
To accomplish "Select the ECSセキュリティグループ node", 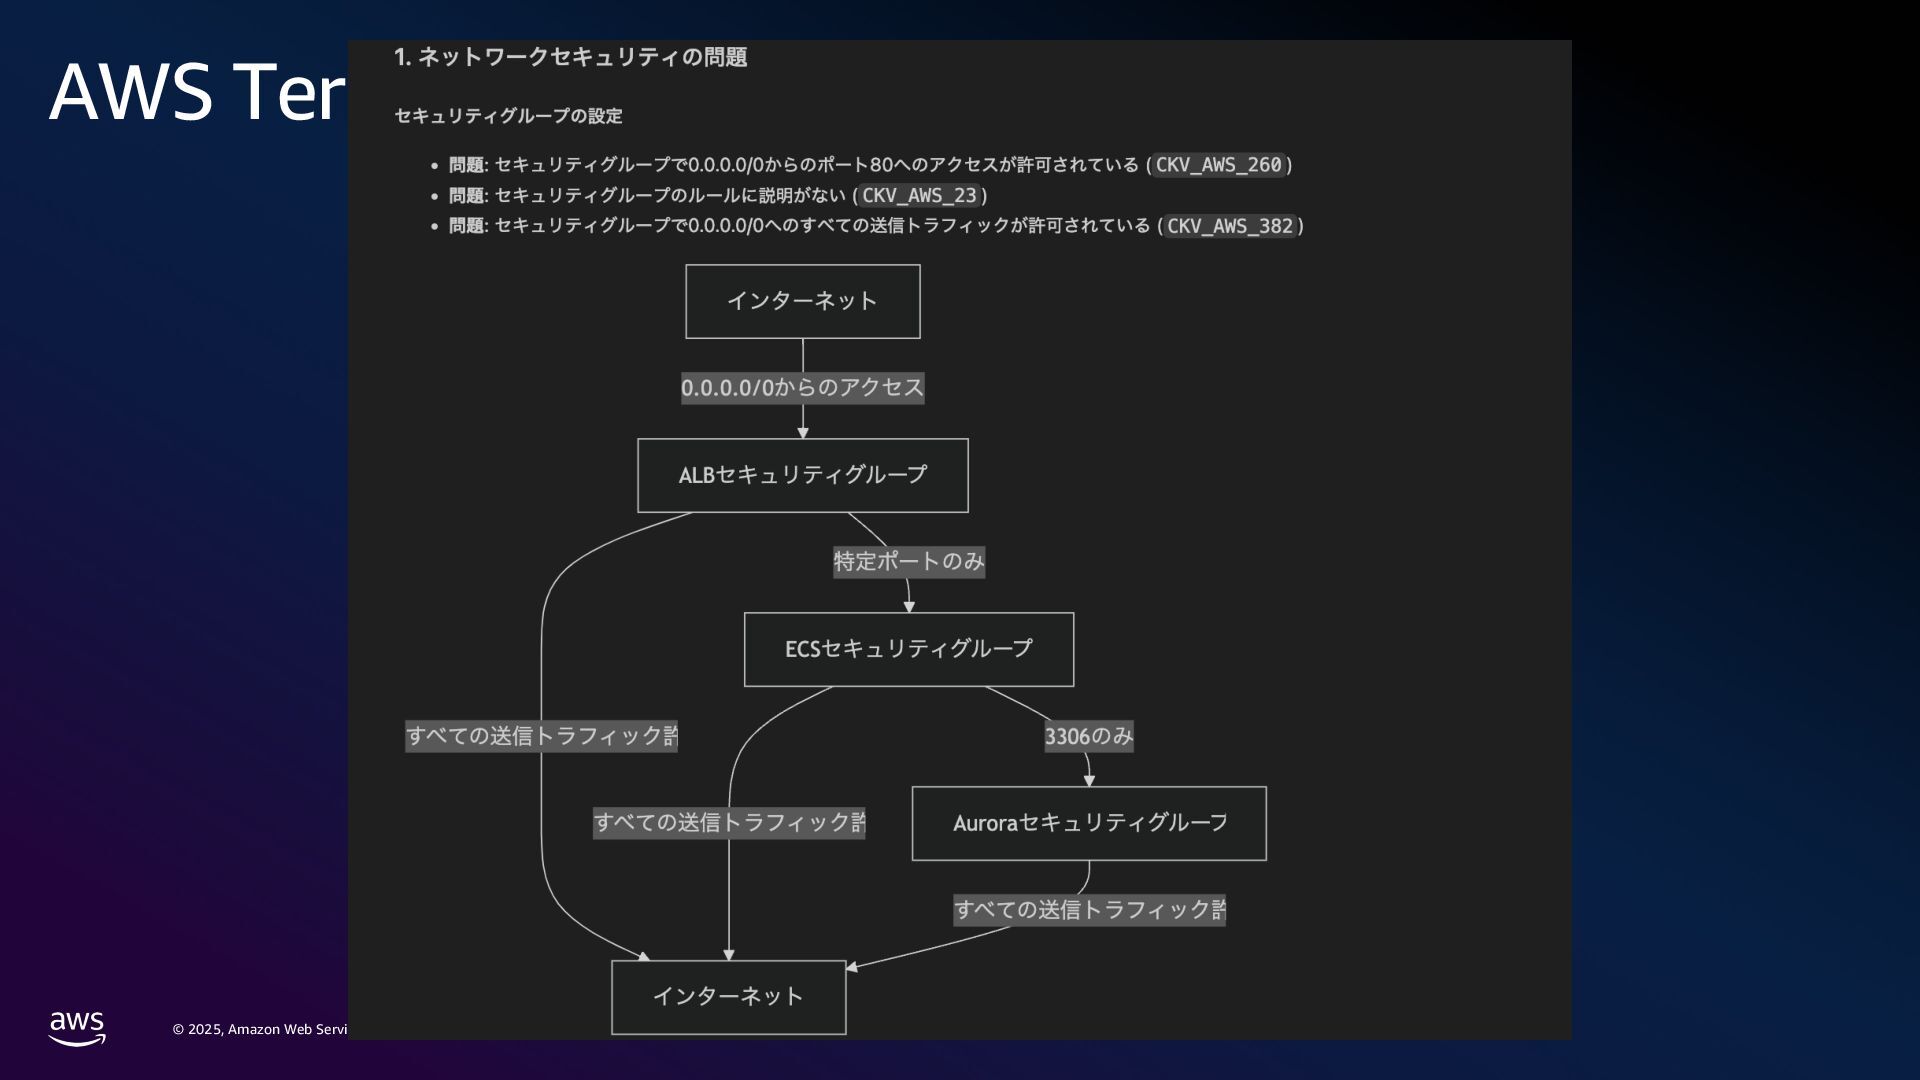I will point(908,649).
